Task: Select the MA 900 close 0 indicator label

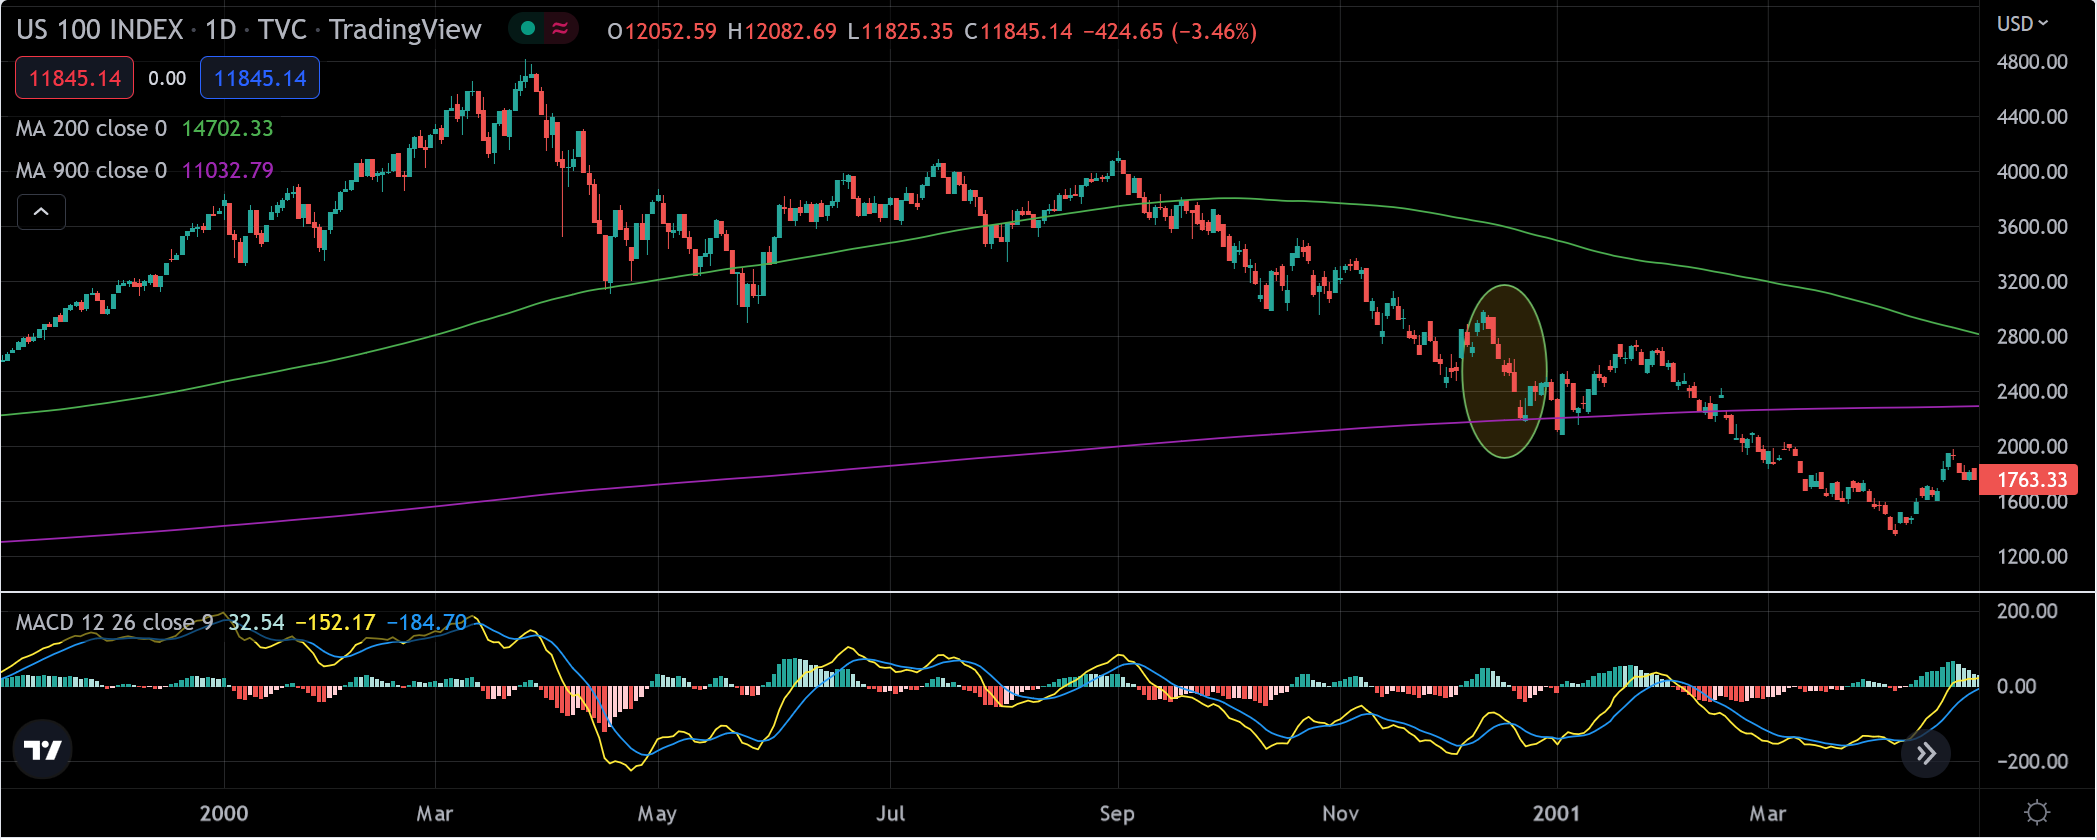Action: click(x=91, y=170)
